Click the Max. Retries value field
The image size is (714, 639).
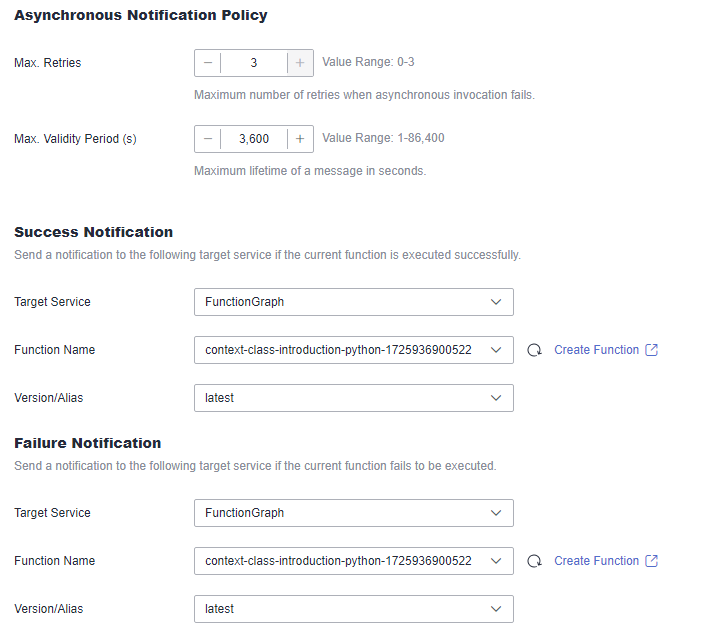[x=254, y=63]
